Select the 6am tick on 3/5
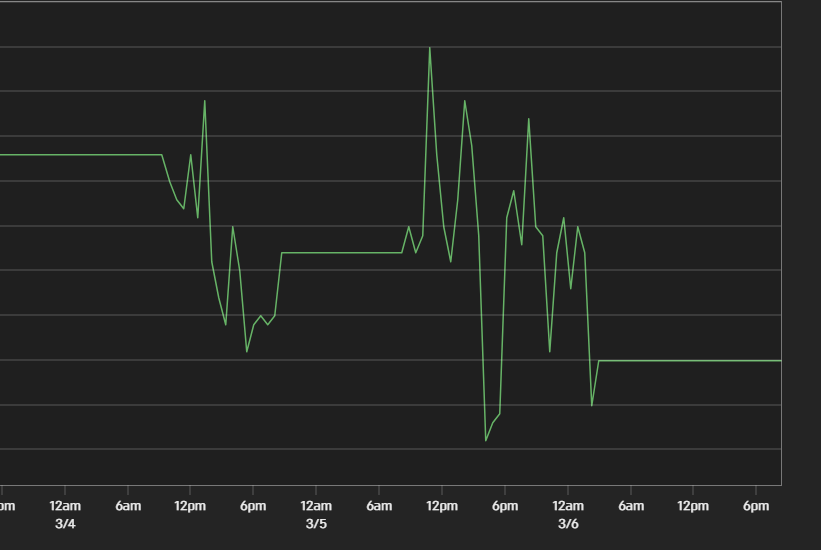This screenshot has height=550, width=821. [379, 506]
